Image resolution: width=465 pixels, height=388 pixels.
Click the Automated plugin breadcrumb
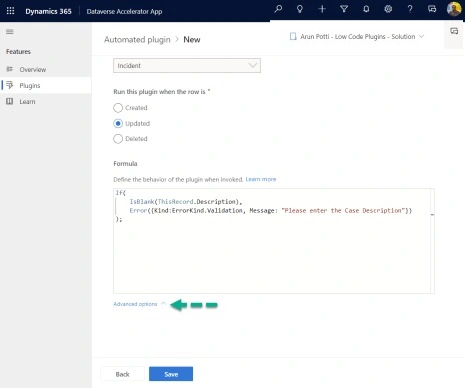point(137,40)
